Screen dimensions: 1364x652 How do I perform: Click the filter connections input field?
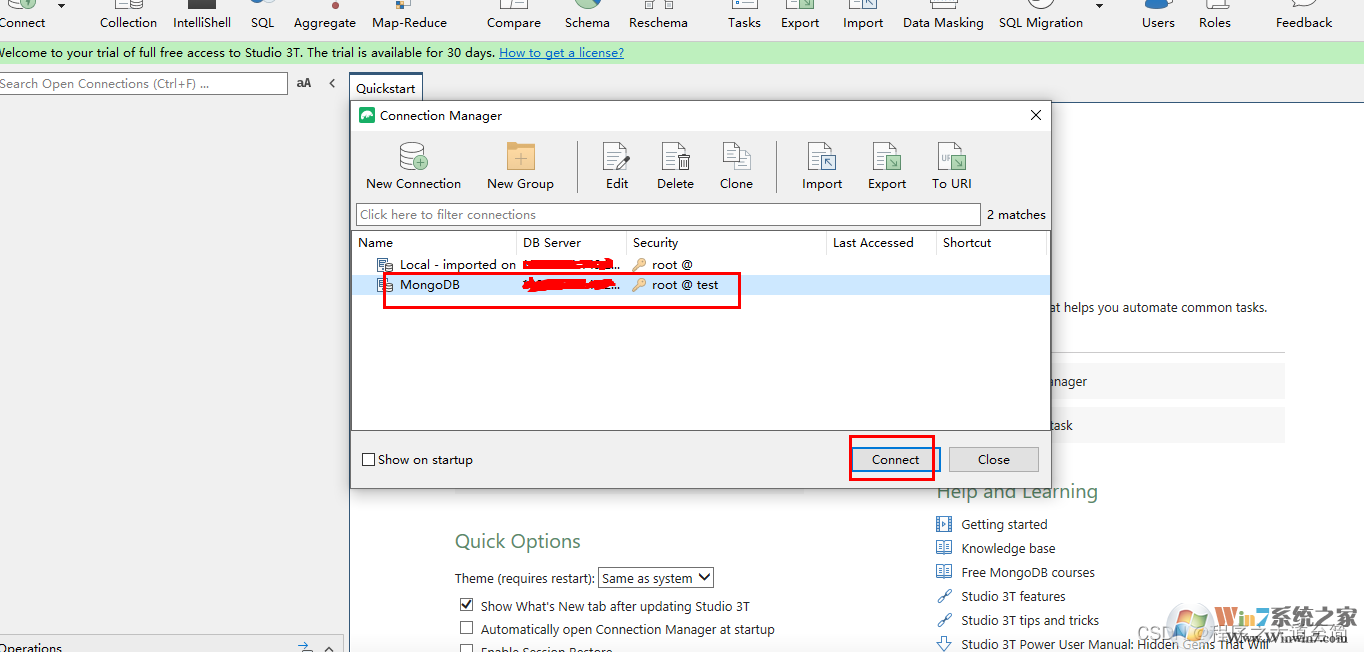coord(667,215)
